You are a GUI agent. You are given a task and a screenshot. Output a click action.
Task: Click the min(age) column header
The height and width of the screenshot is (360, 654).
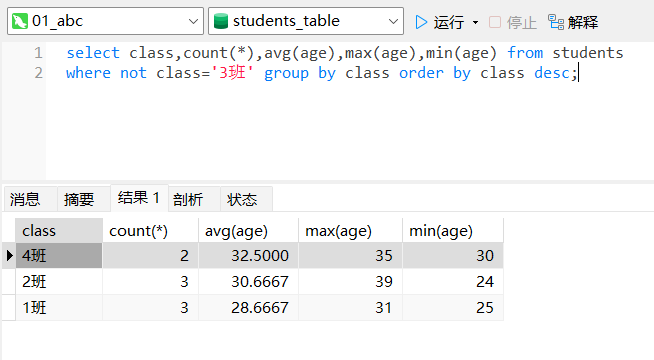pos(453,230)
